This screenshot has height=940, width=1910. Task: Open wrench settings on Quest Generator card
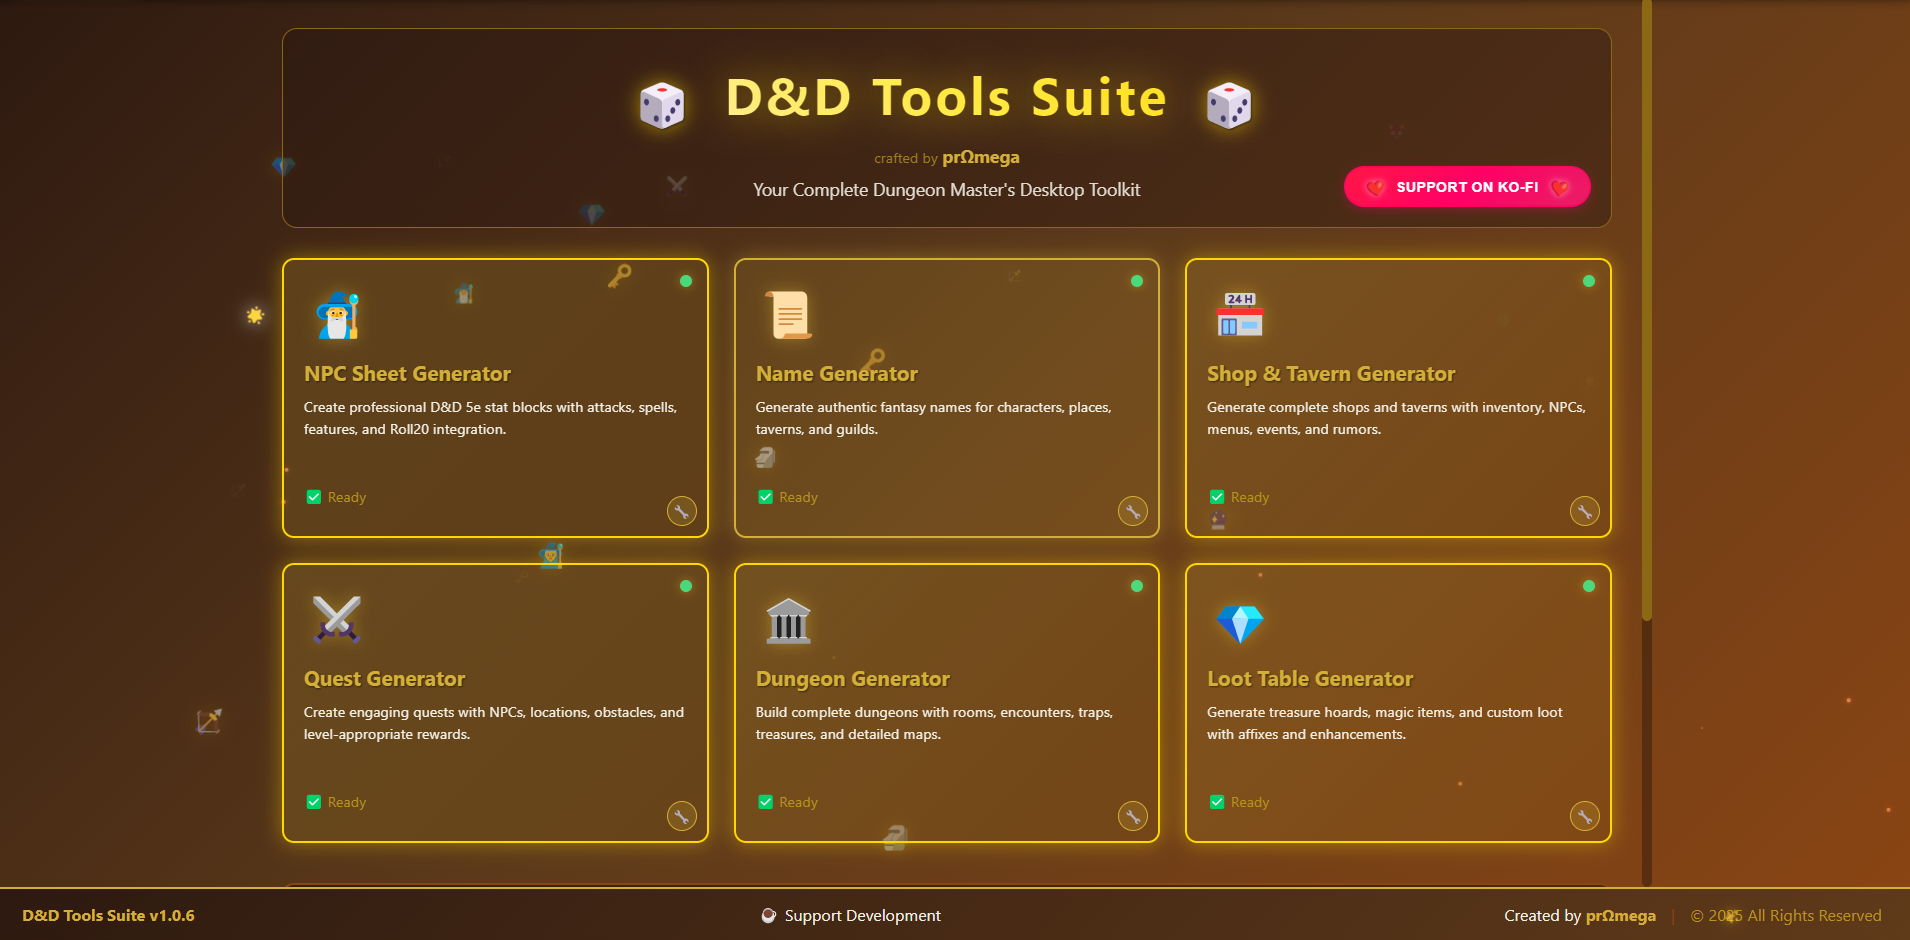[x=682, y=816]
